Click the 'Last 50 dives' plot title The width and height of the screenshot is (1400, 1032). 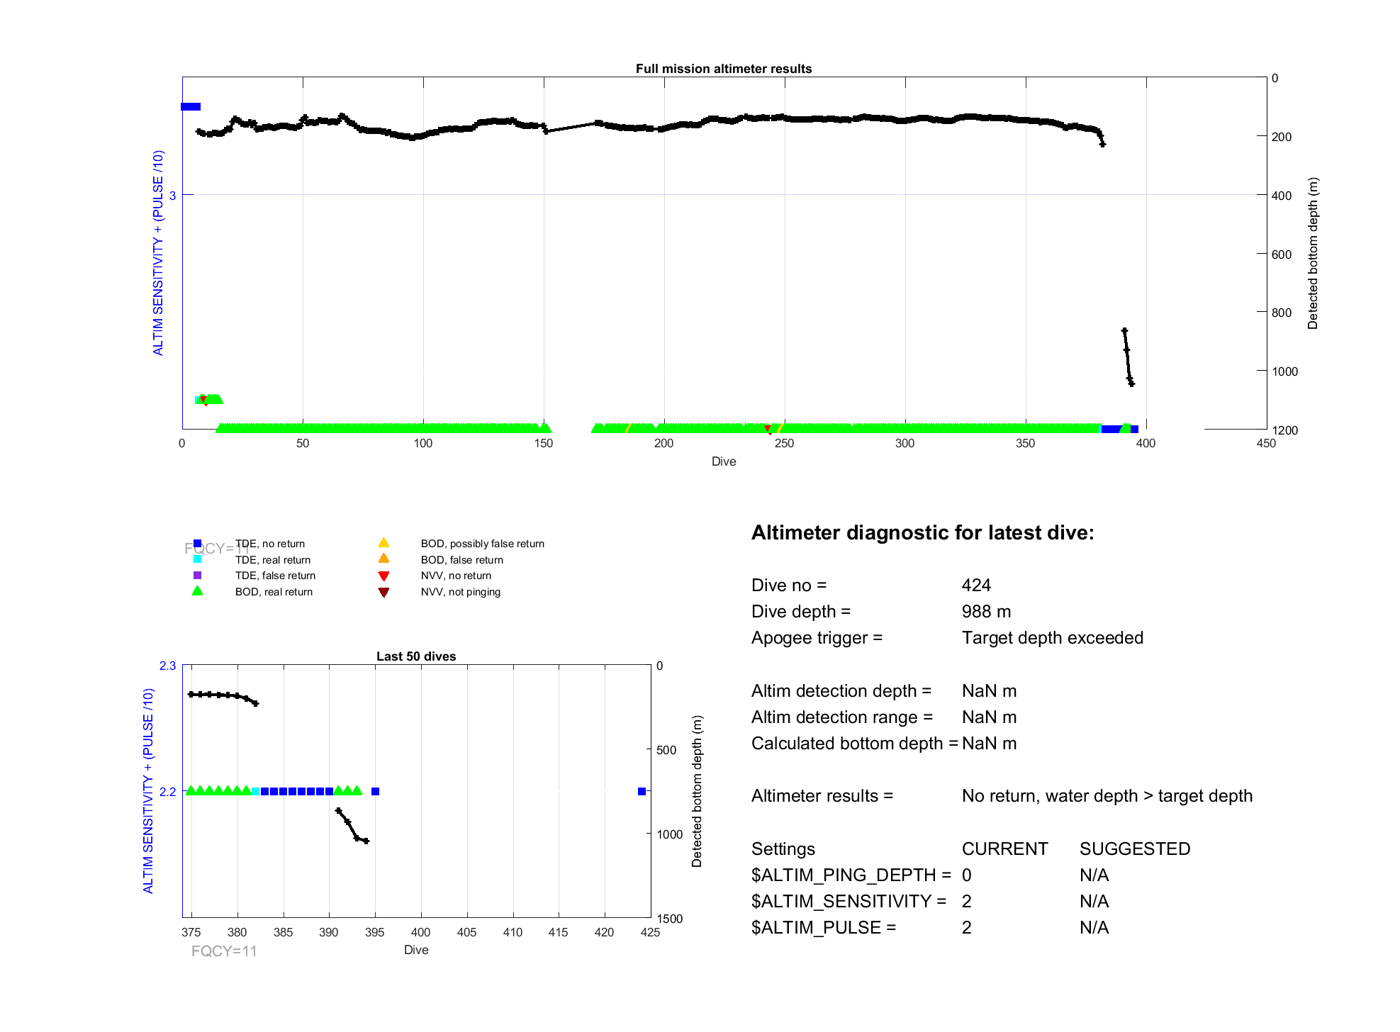416,657
